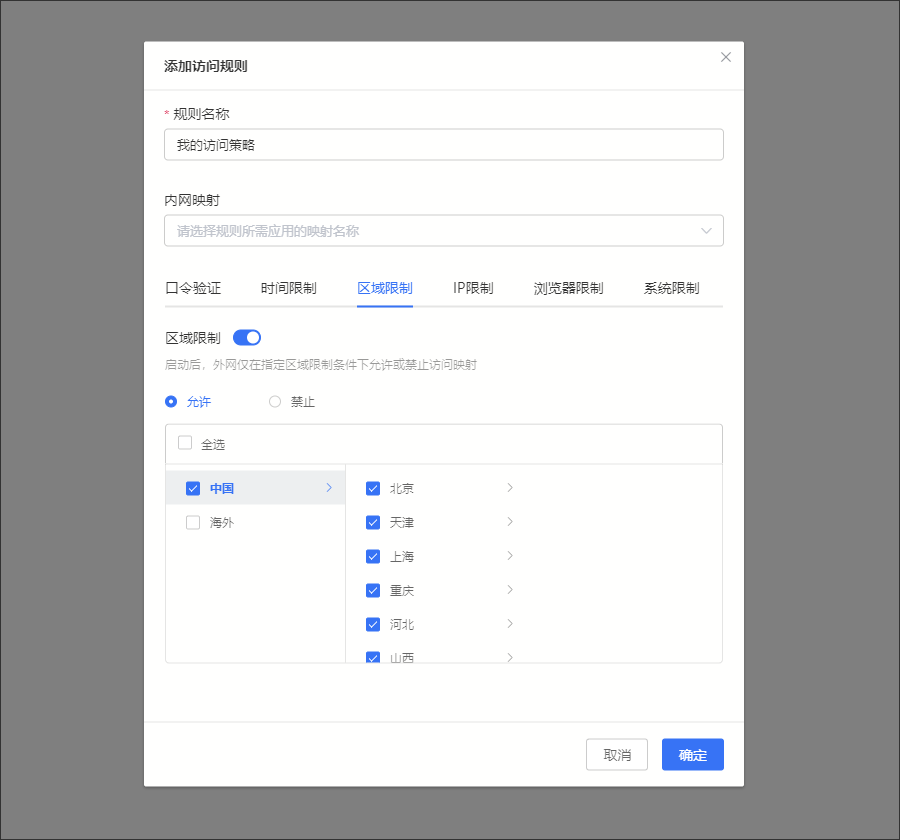Viewport: 900px width, 840px height.
Task: Expand 河北 sub-regions chevron
Action: [510, 624]
